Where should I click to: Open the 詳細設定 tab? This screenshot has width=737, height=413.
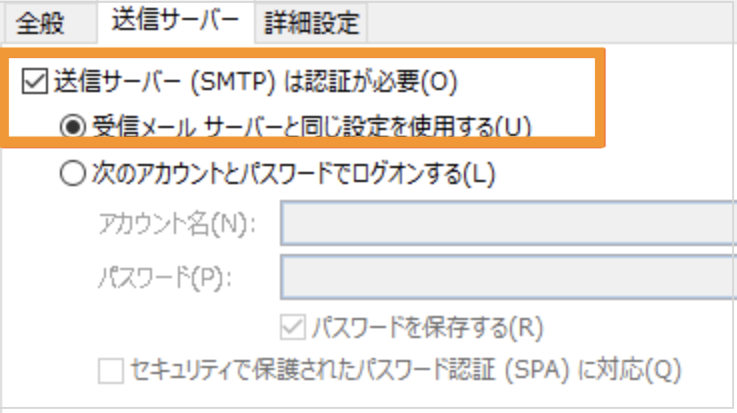311,22
